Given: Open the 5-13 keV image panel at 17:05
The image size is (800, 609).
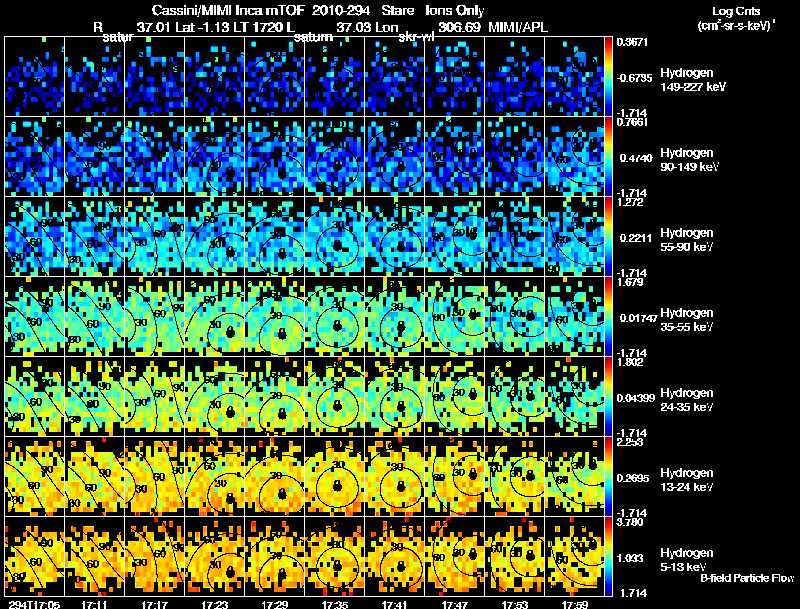Looking at the screenshot, I should [x=34, y=557].
